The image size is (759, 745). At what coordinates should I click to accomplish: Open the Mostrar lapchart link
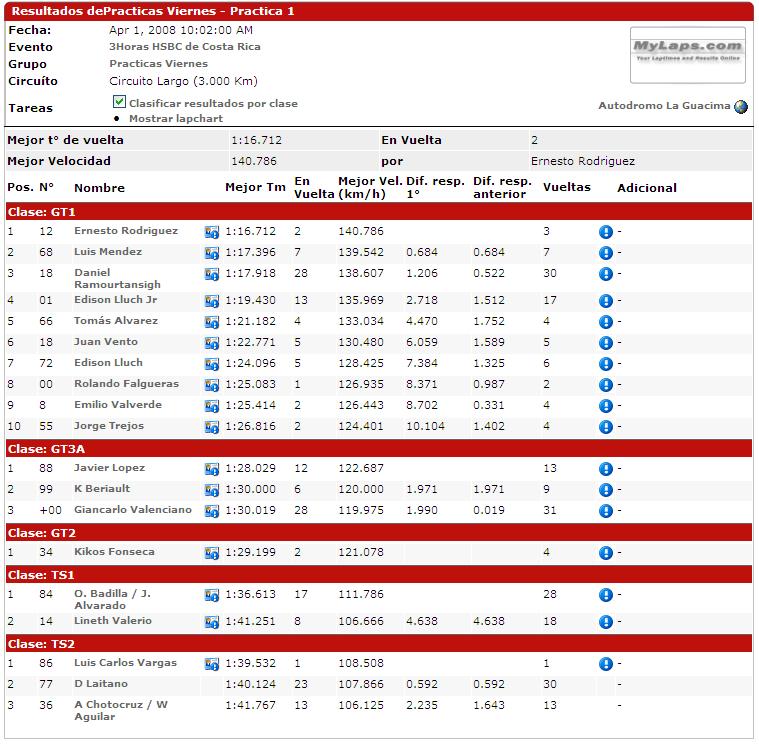tap(176, 118)
